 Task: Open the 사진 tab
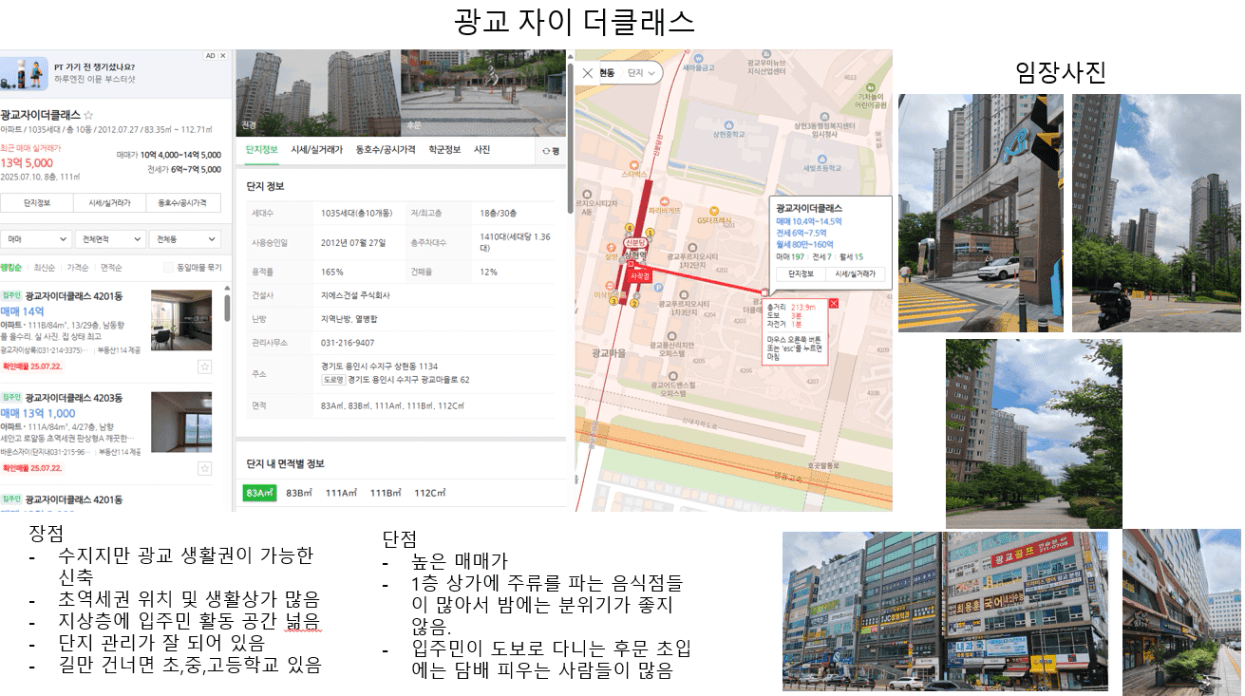(482, 150)
